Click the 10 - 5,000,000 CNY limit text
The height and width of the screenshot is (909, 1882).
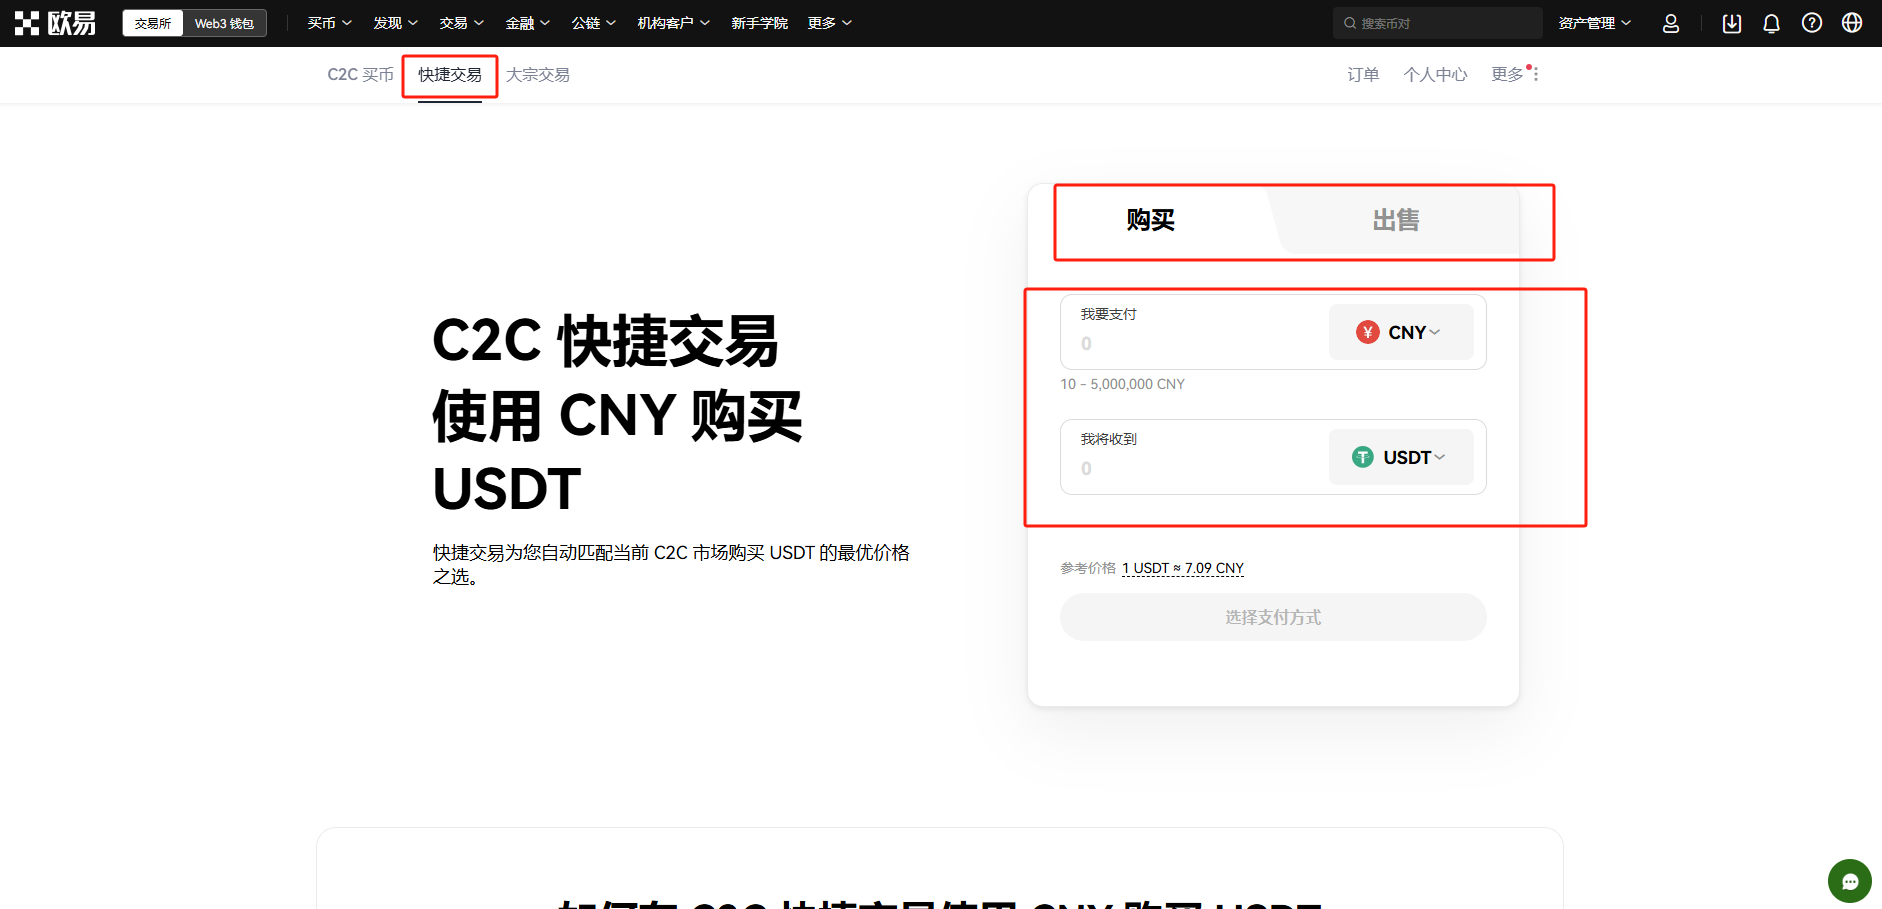pyautogui.click(x=1122, y=384)
